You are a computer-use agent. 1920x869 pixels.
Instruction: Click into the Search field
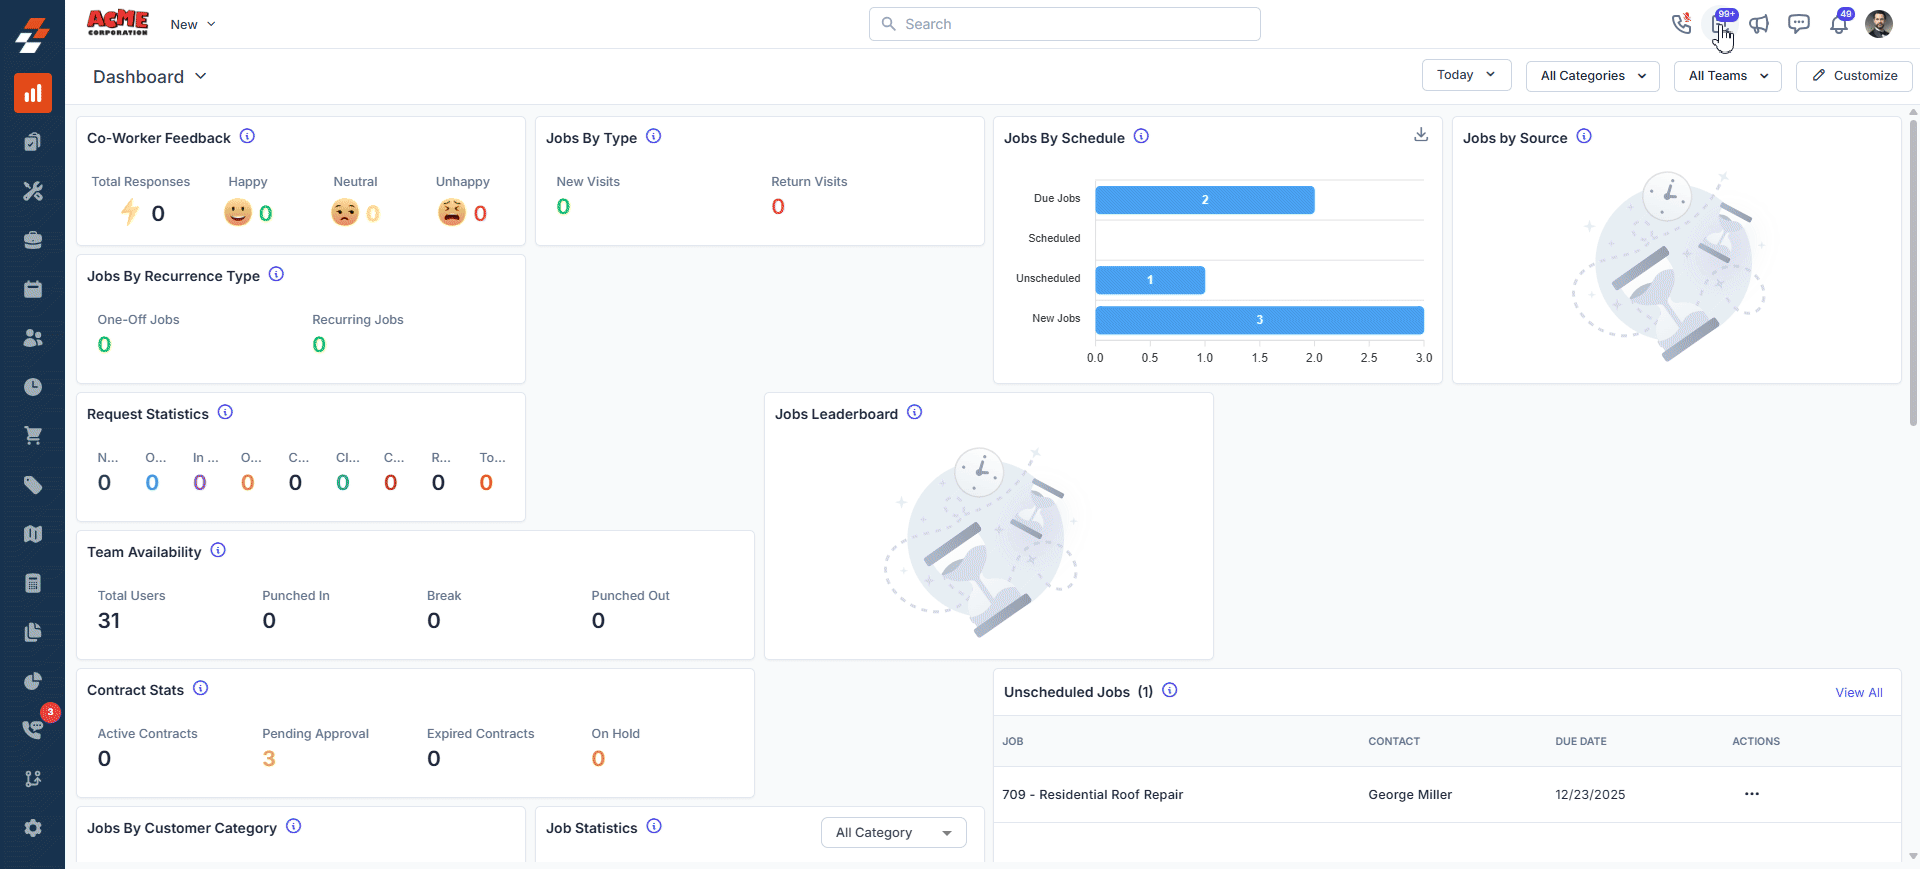coord(1065,24)
